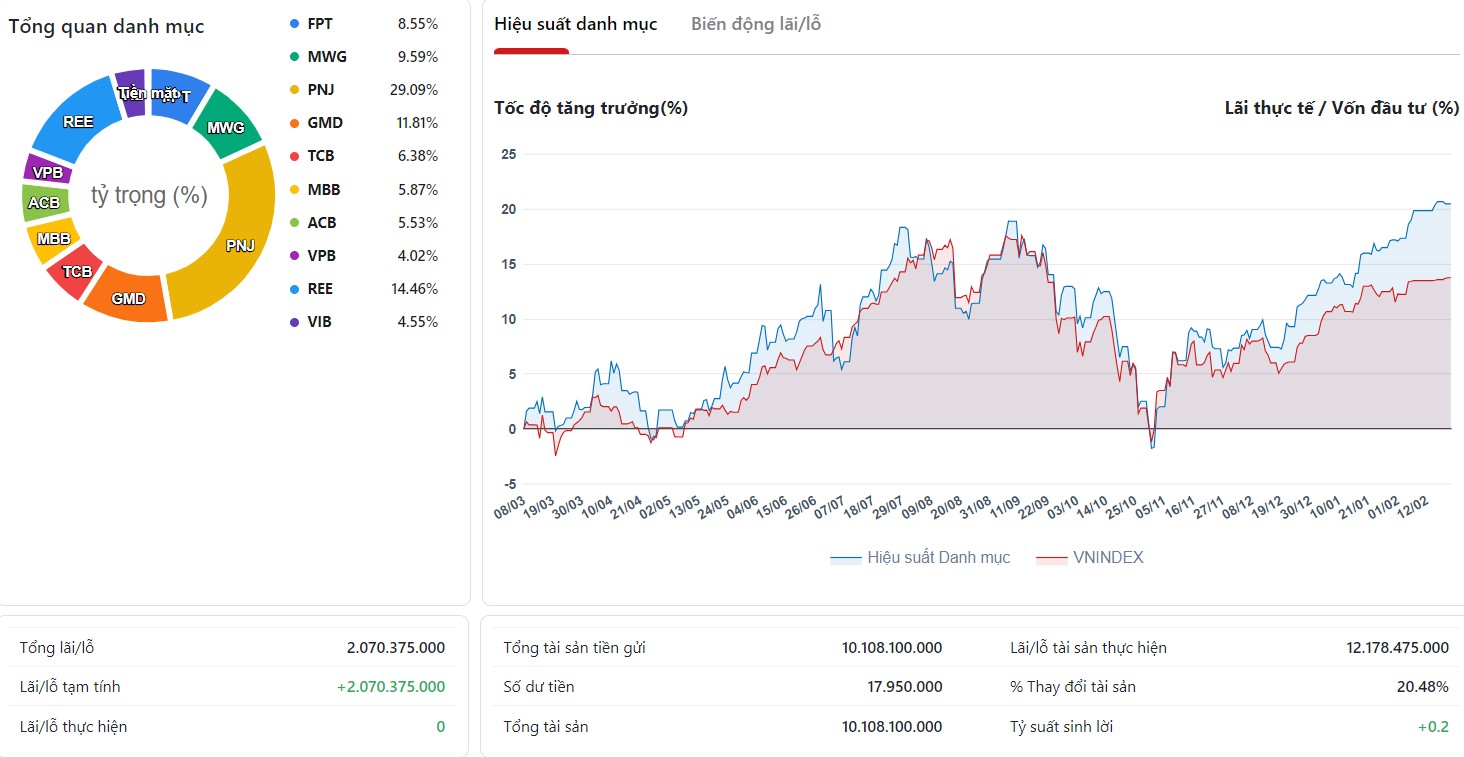Click the Số dư tiền value 17.950.000
Screen dimensions: 1464x757
(905, 687)
